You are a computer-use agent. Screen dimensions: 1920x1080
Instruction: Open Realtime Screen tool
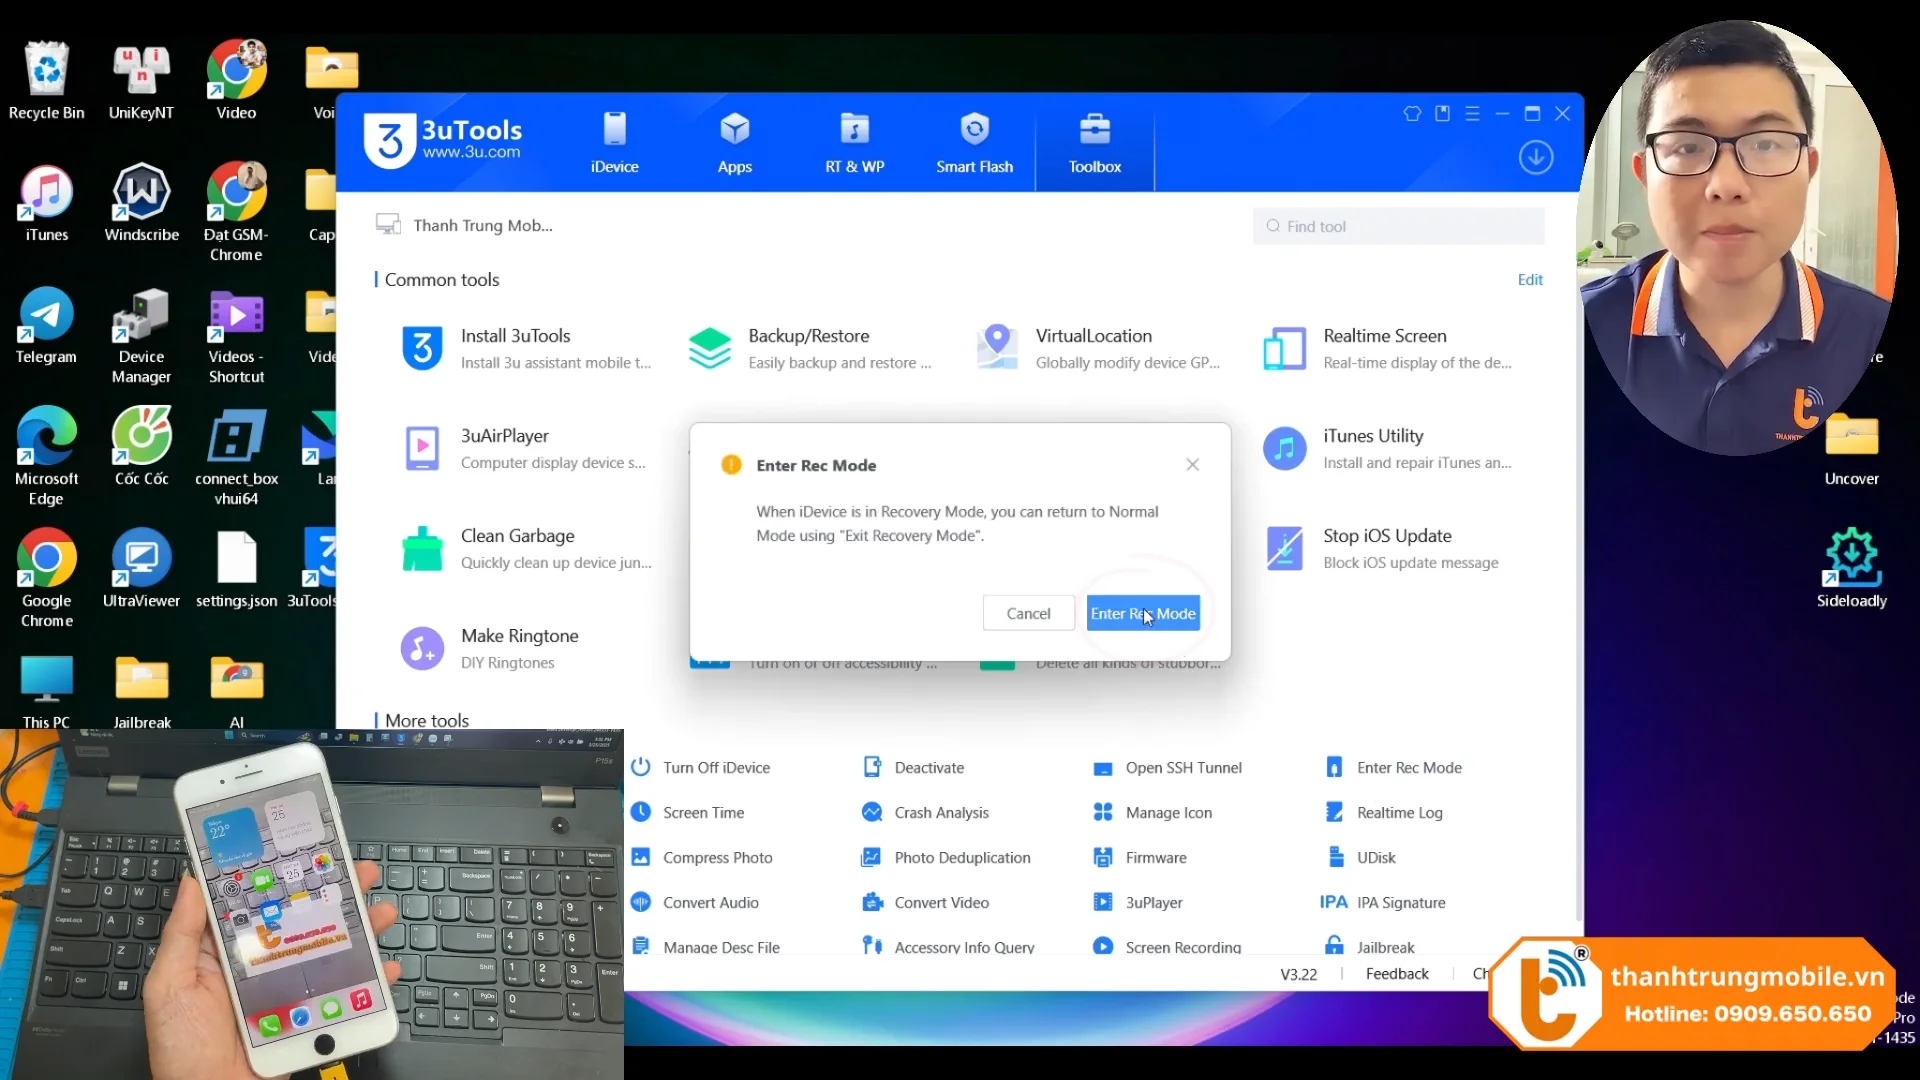pos(1386,348)
